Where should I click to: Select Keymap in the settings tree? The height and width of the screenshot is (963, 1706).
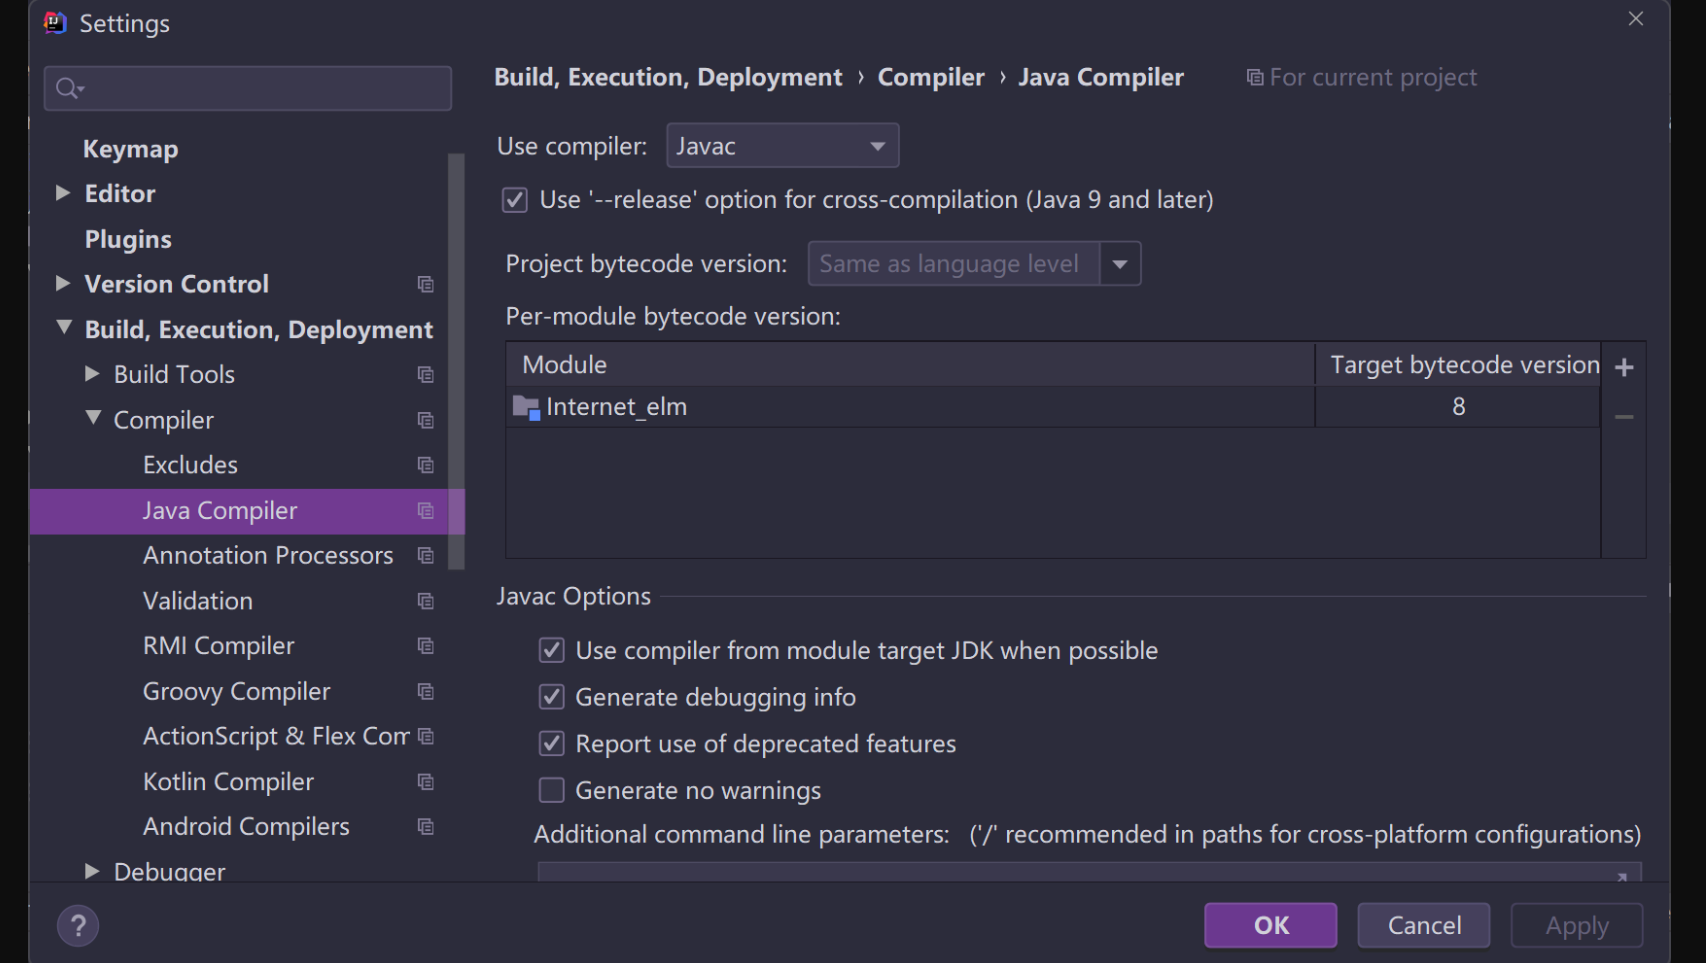(x=131, y=149)
